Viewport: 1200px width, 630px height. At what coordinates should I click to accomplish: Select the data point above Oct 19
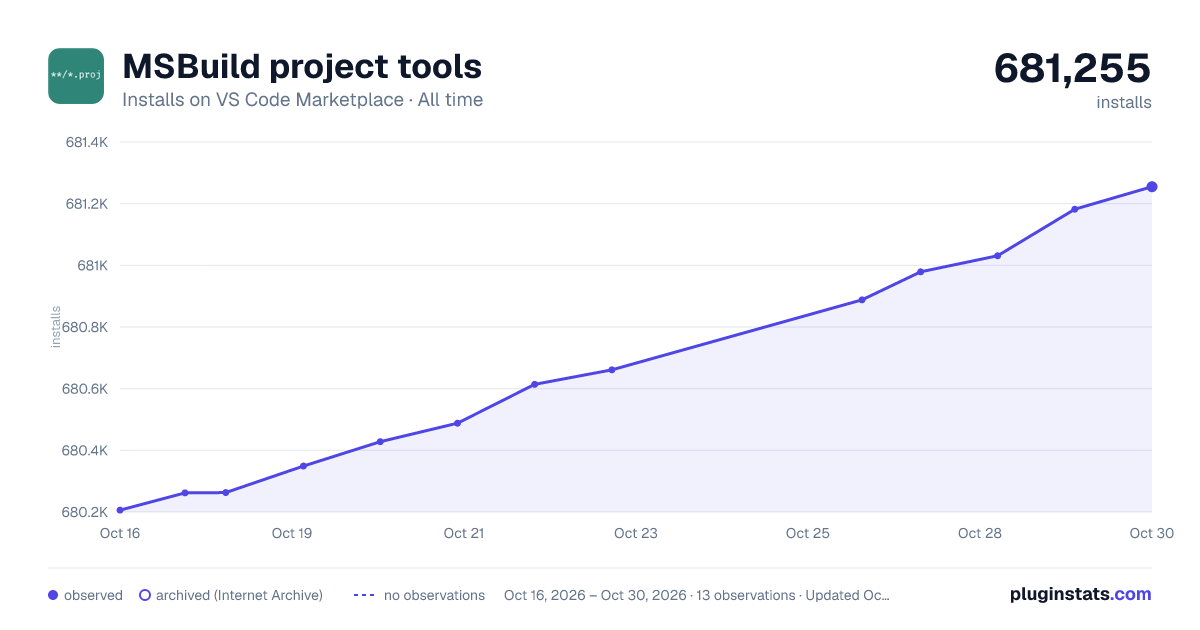pos(303,466)
